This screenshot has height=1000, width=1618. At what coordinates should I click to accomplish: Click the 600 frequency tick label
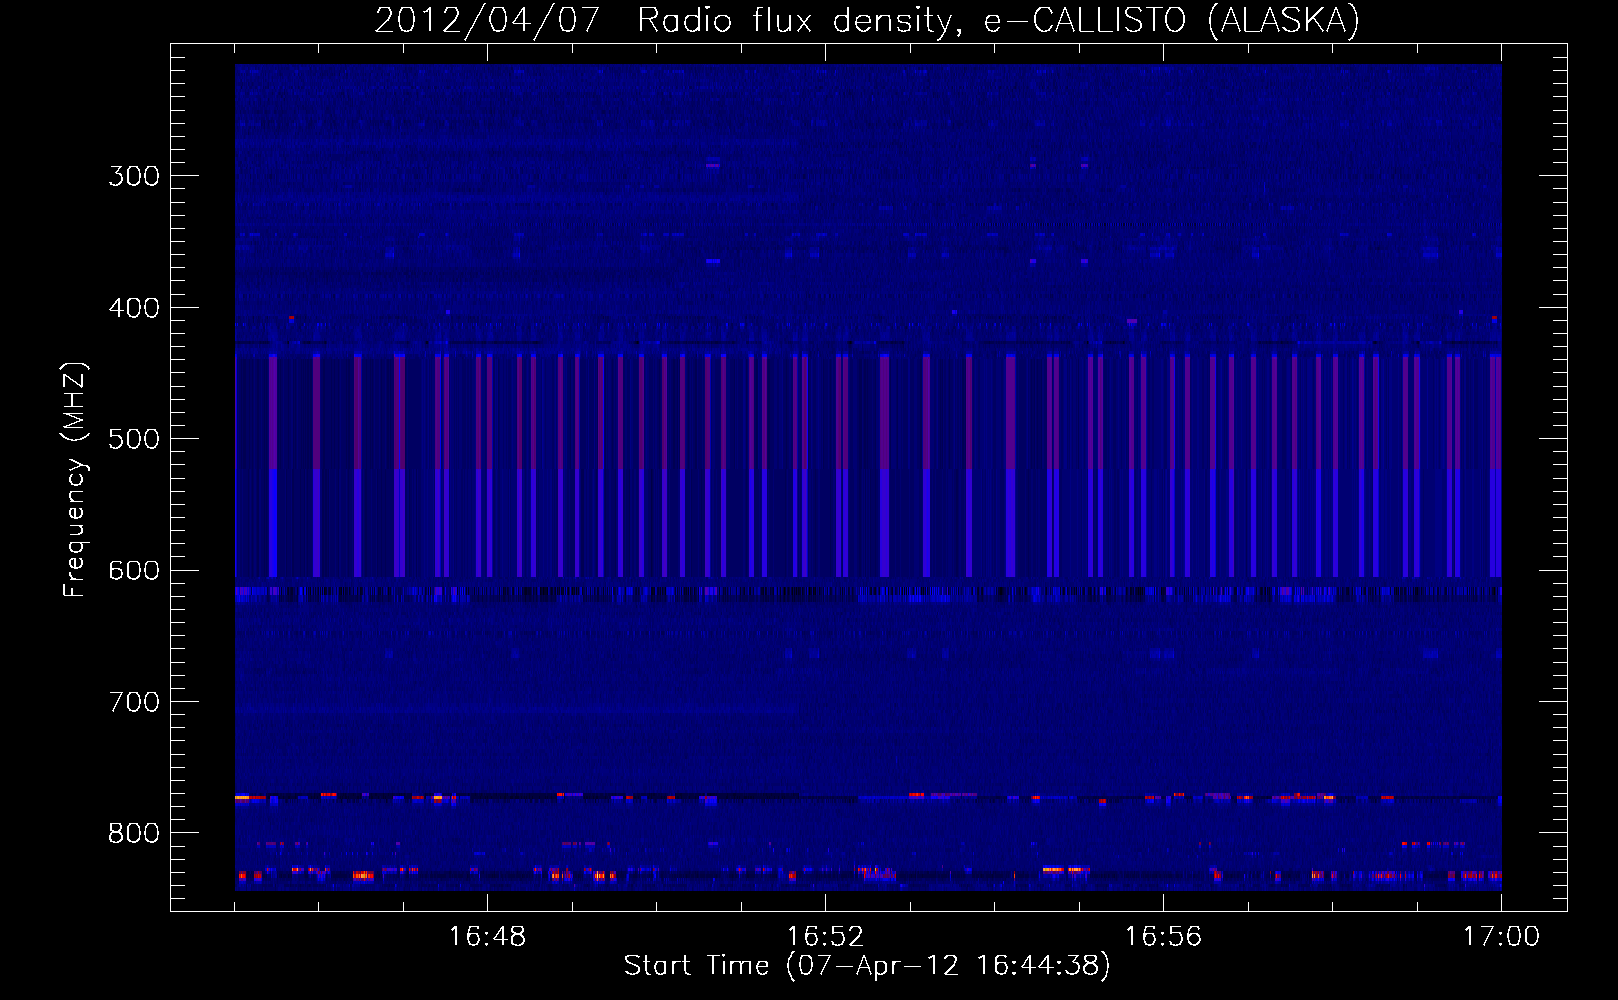tap(134, 571)
